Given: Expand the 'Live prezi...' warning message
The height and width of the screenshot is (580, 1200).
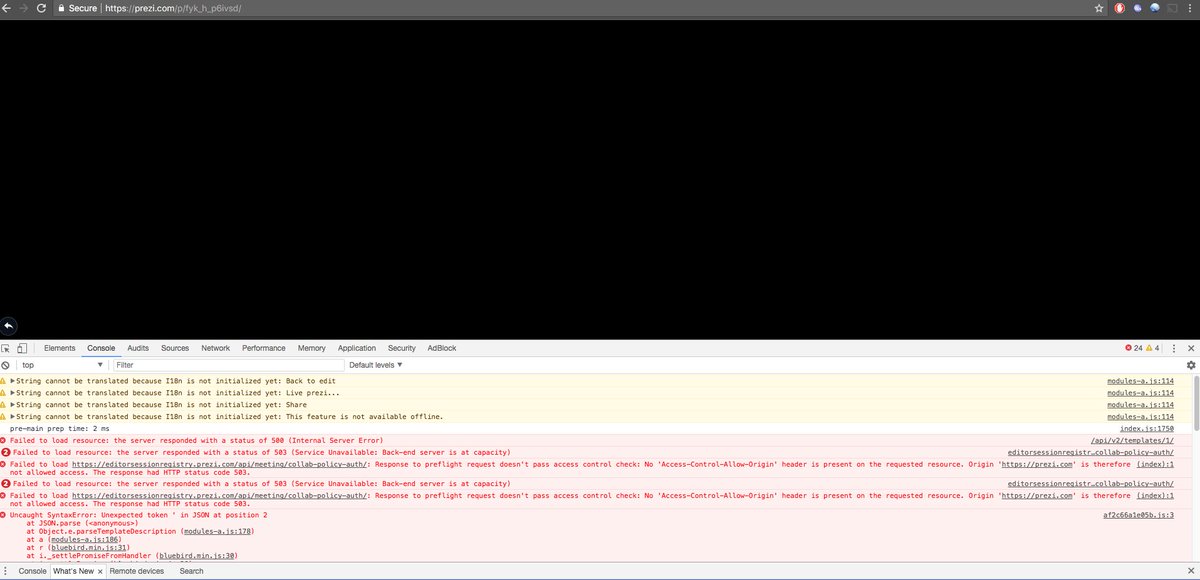Looking at the screenshot, I should 13,393.
